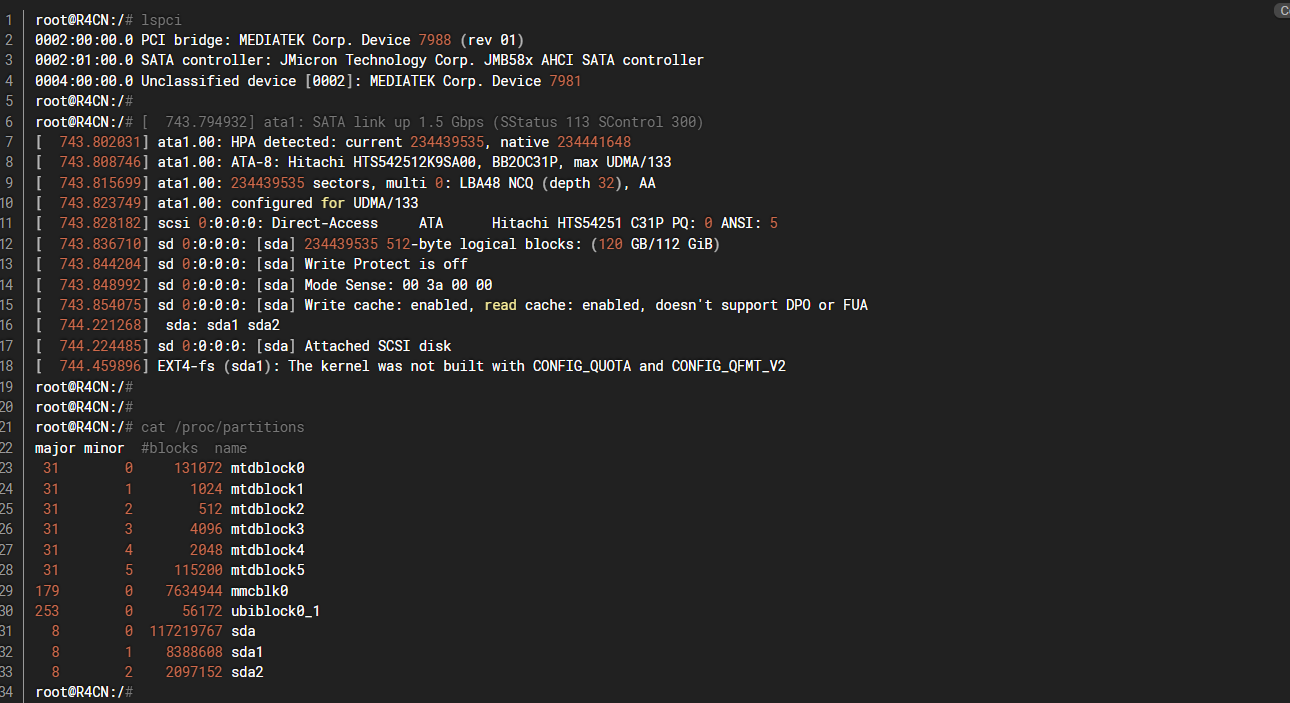Click line number 34 in gutter

coord(9,692)
